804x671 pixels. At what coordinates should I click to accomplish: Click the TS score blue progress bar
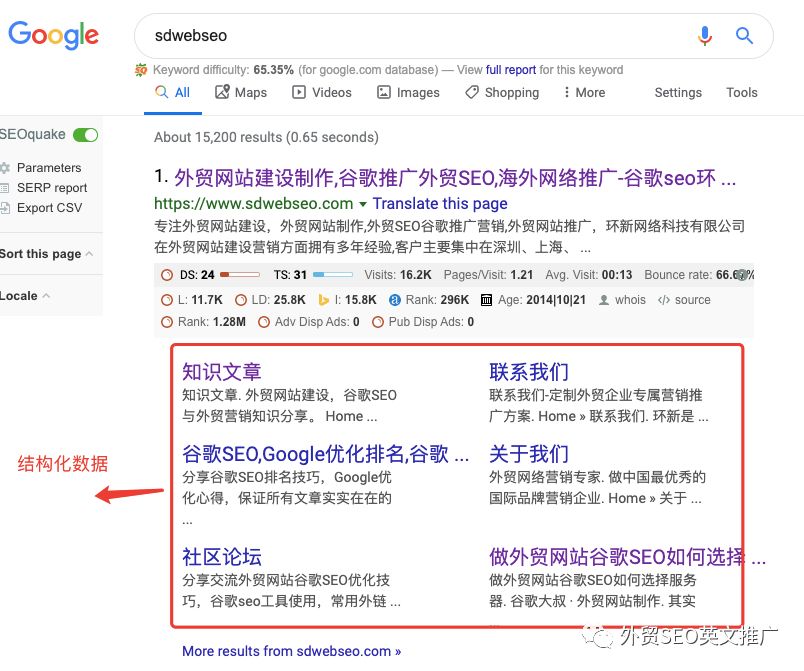pos(333,275)
